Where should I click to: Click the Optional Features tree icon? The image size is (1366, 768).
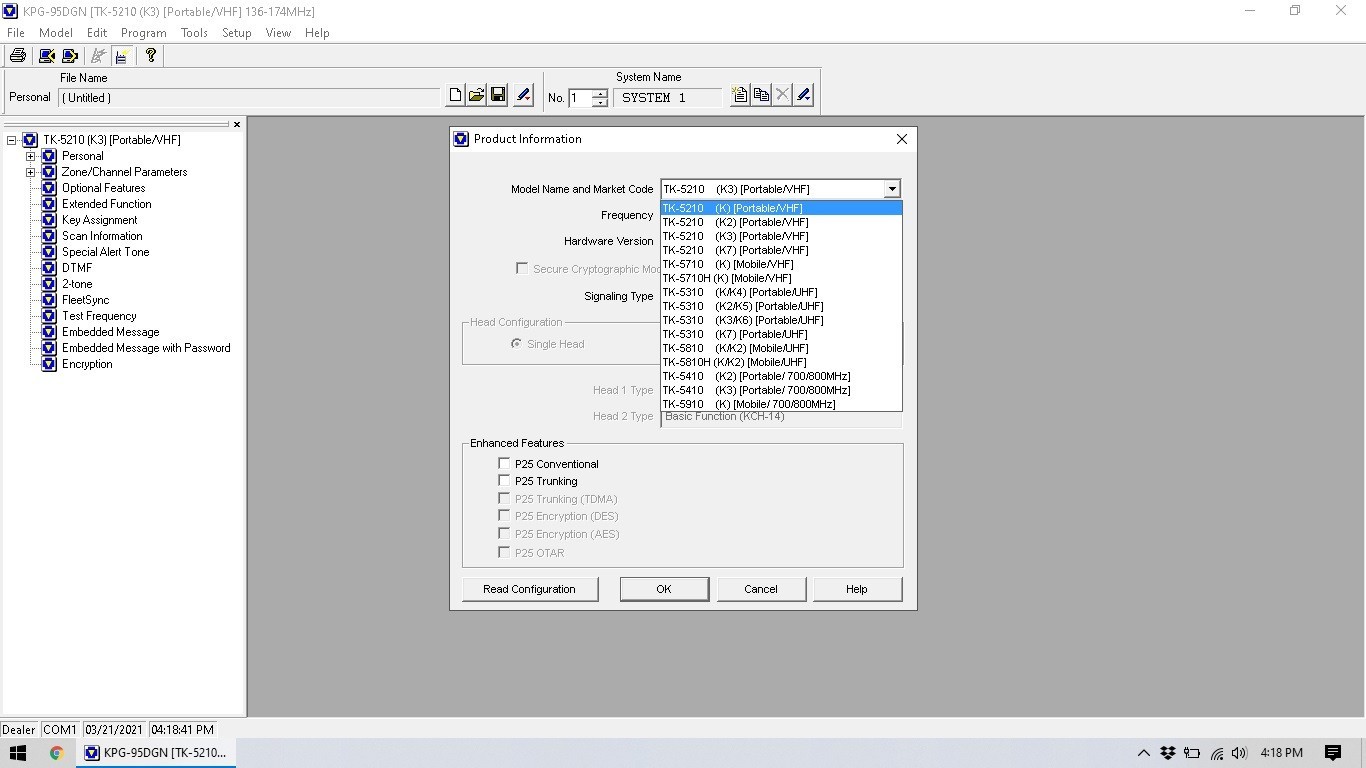pos(48,188)
